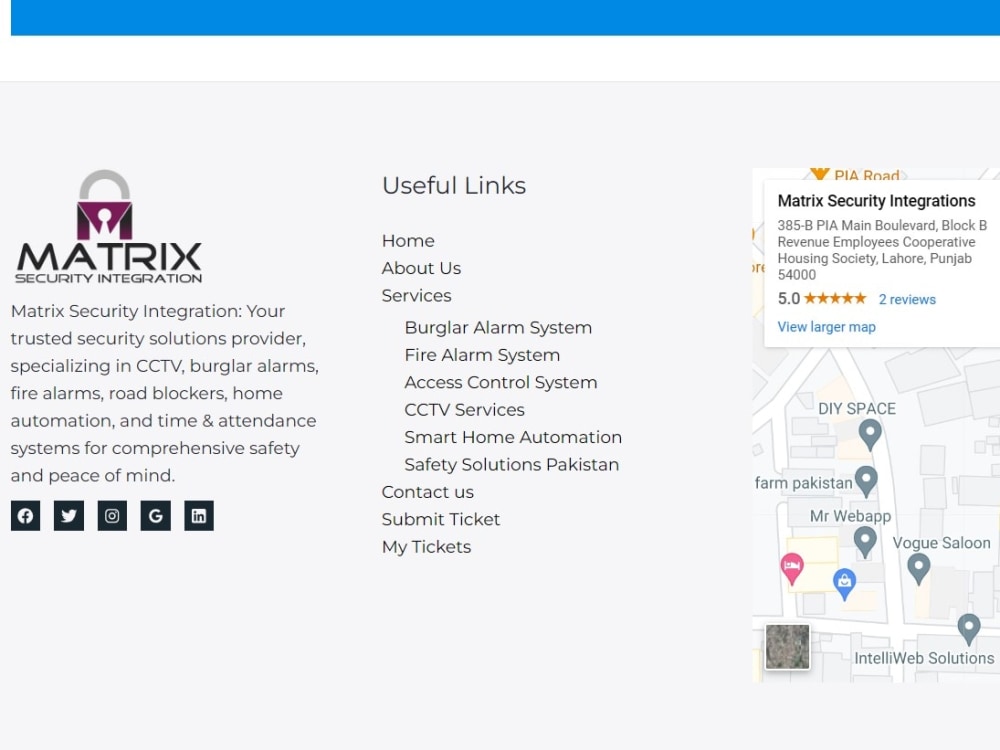Viewport: 1000px width, 750px height.
Task: Open the LinkedIn social icon
Action: point(199,515)
